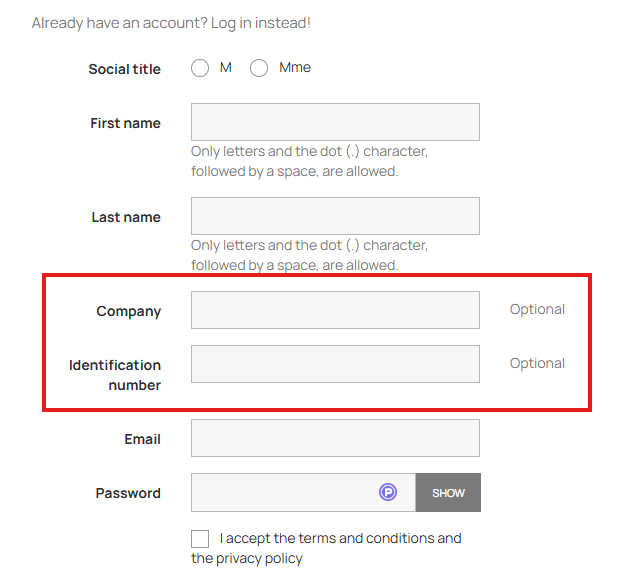622x579 pixels.
Task: Select the optional Company input field
Action: point(335,310)
